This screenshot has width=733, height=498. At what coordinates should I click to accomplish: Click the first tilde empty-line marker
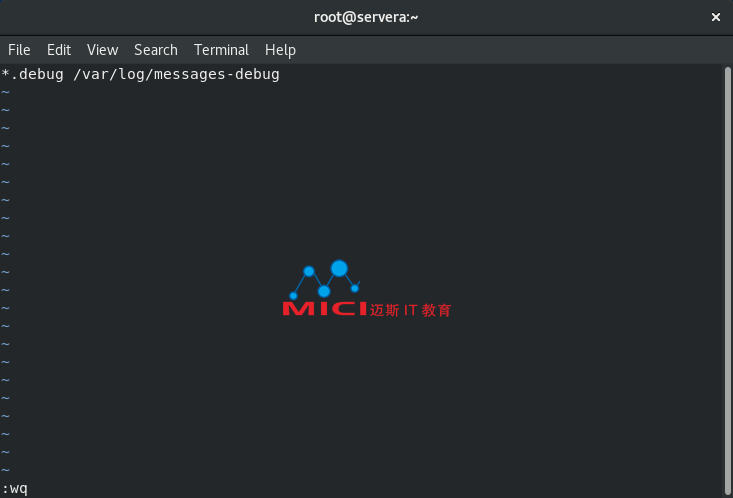click(5, 92)
